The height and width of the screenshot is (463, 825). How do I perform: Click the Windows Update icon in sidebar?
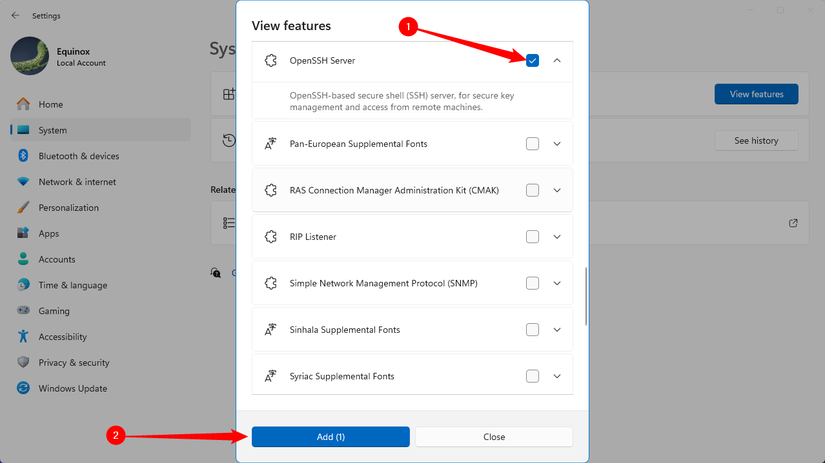pyautogui.click(x=22, y=388)
